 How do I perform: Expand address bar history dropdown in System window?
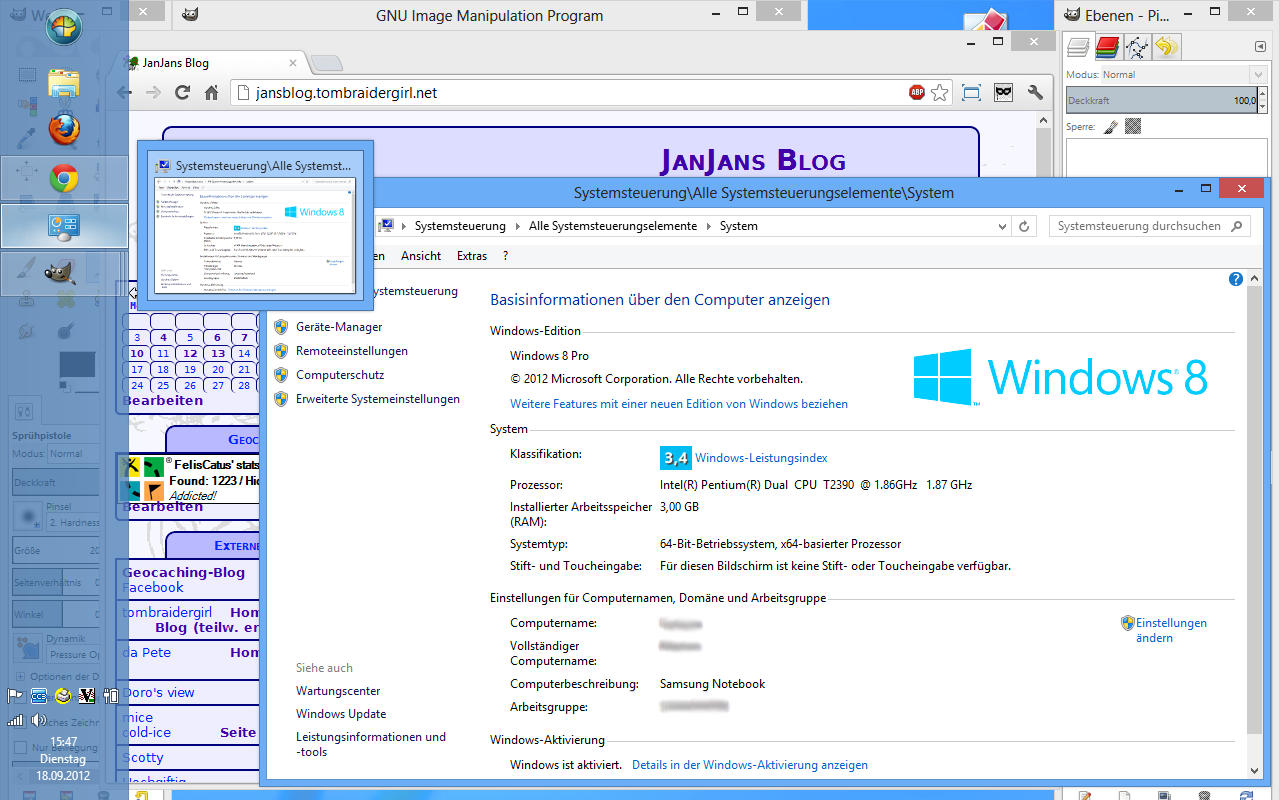coord(1003,226)
